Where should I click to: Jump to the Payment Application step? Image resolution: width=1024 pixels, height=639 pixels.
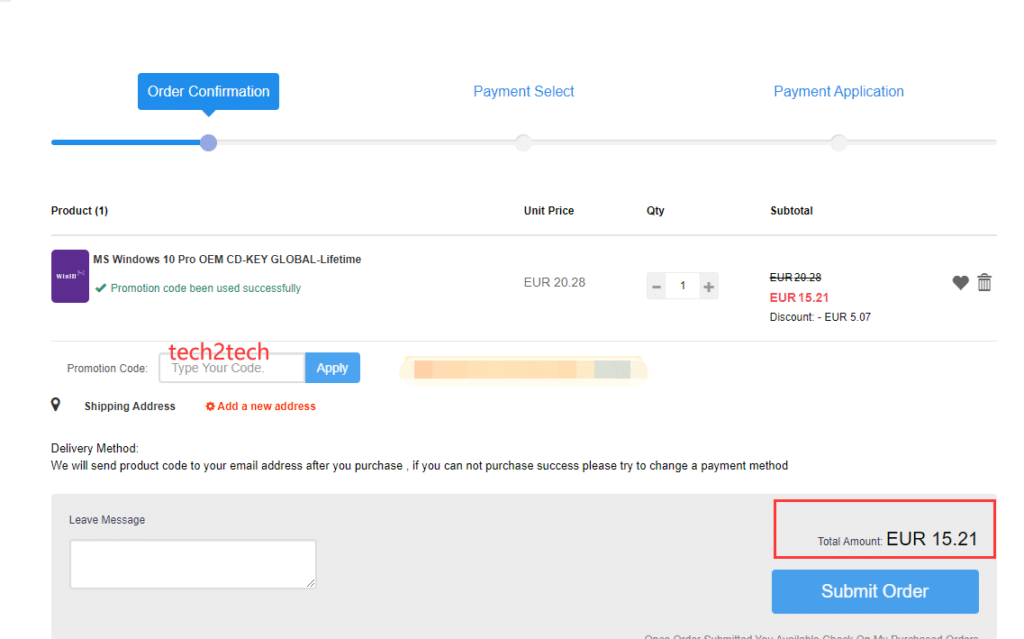838,91
